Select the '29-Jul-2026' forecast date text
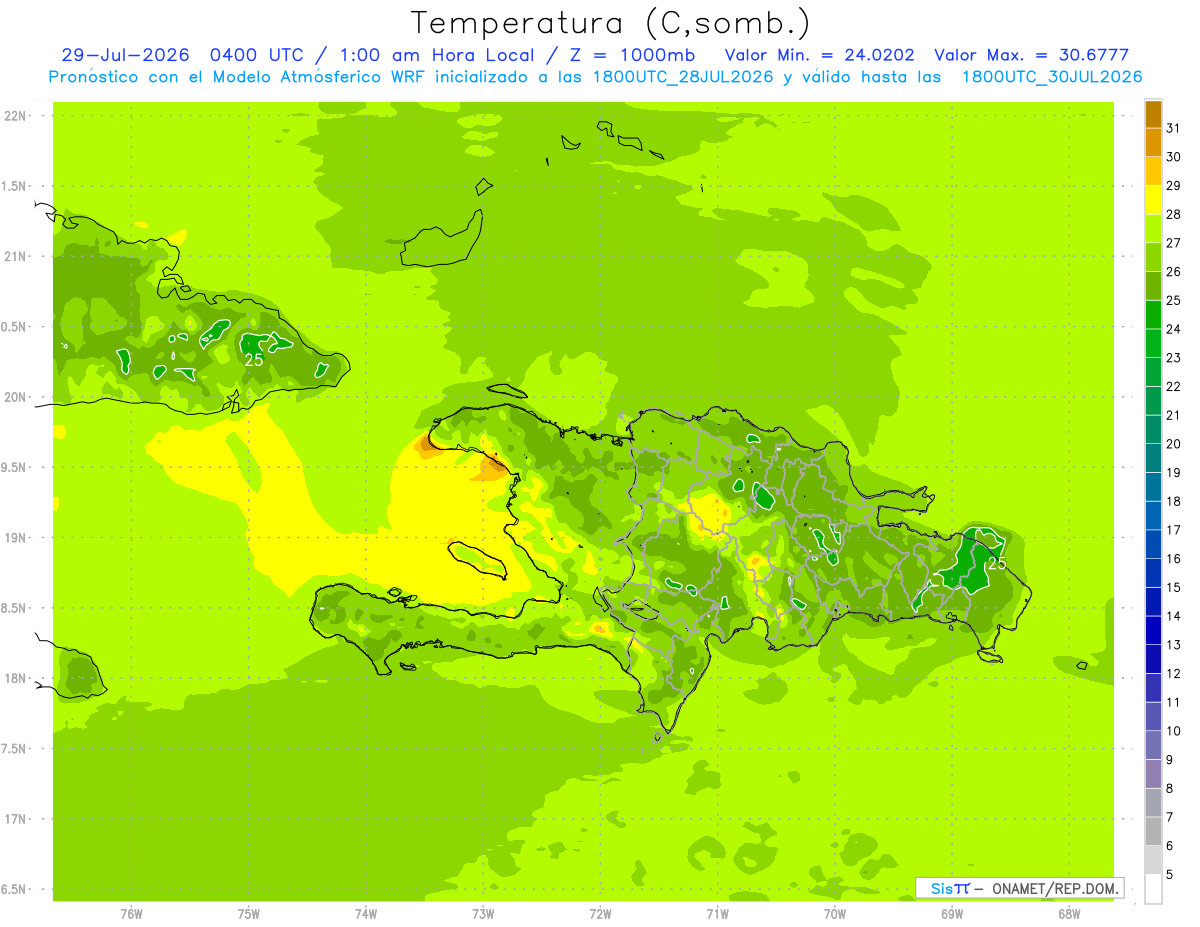The height and width of the screenshot is (927, 1200). 125,55
